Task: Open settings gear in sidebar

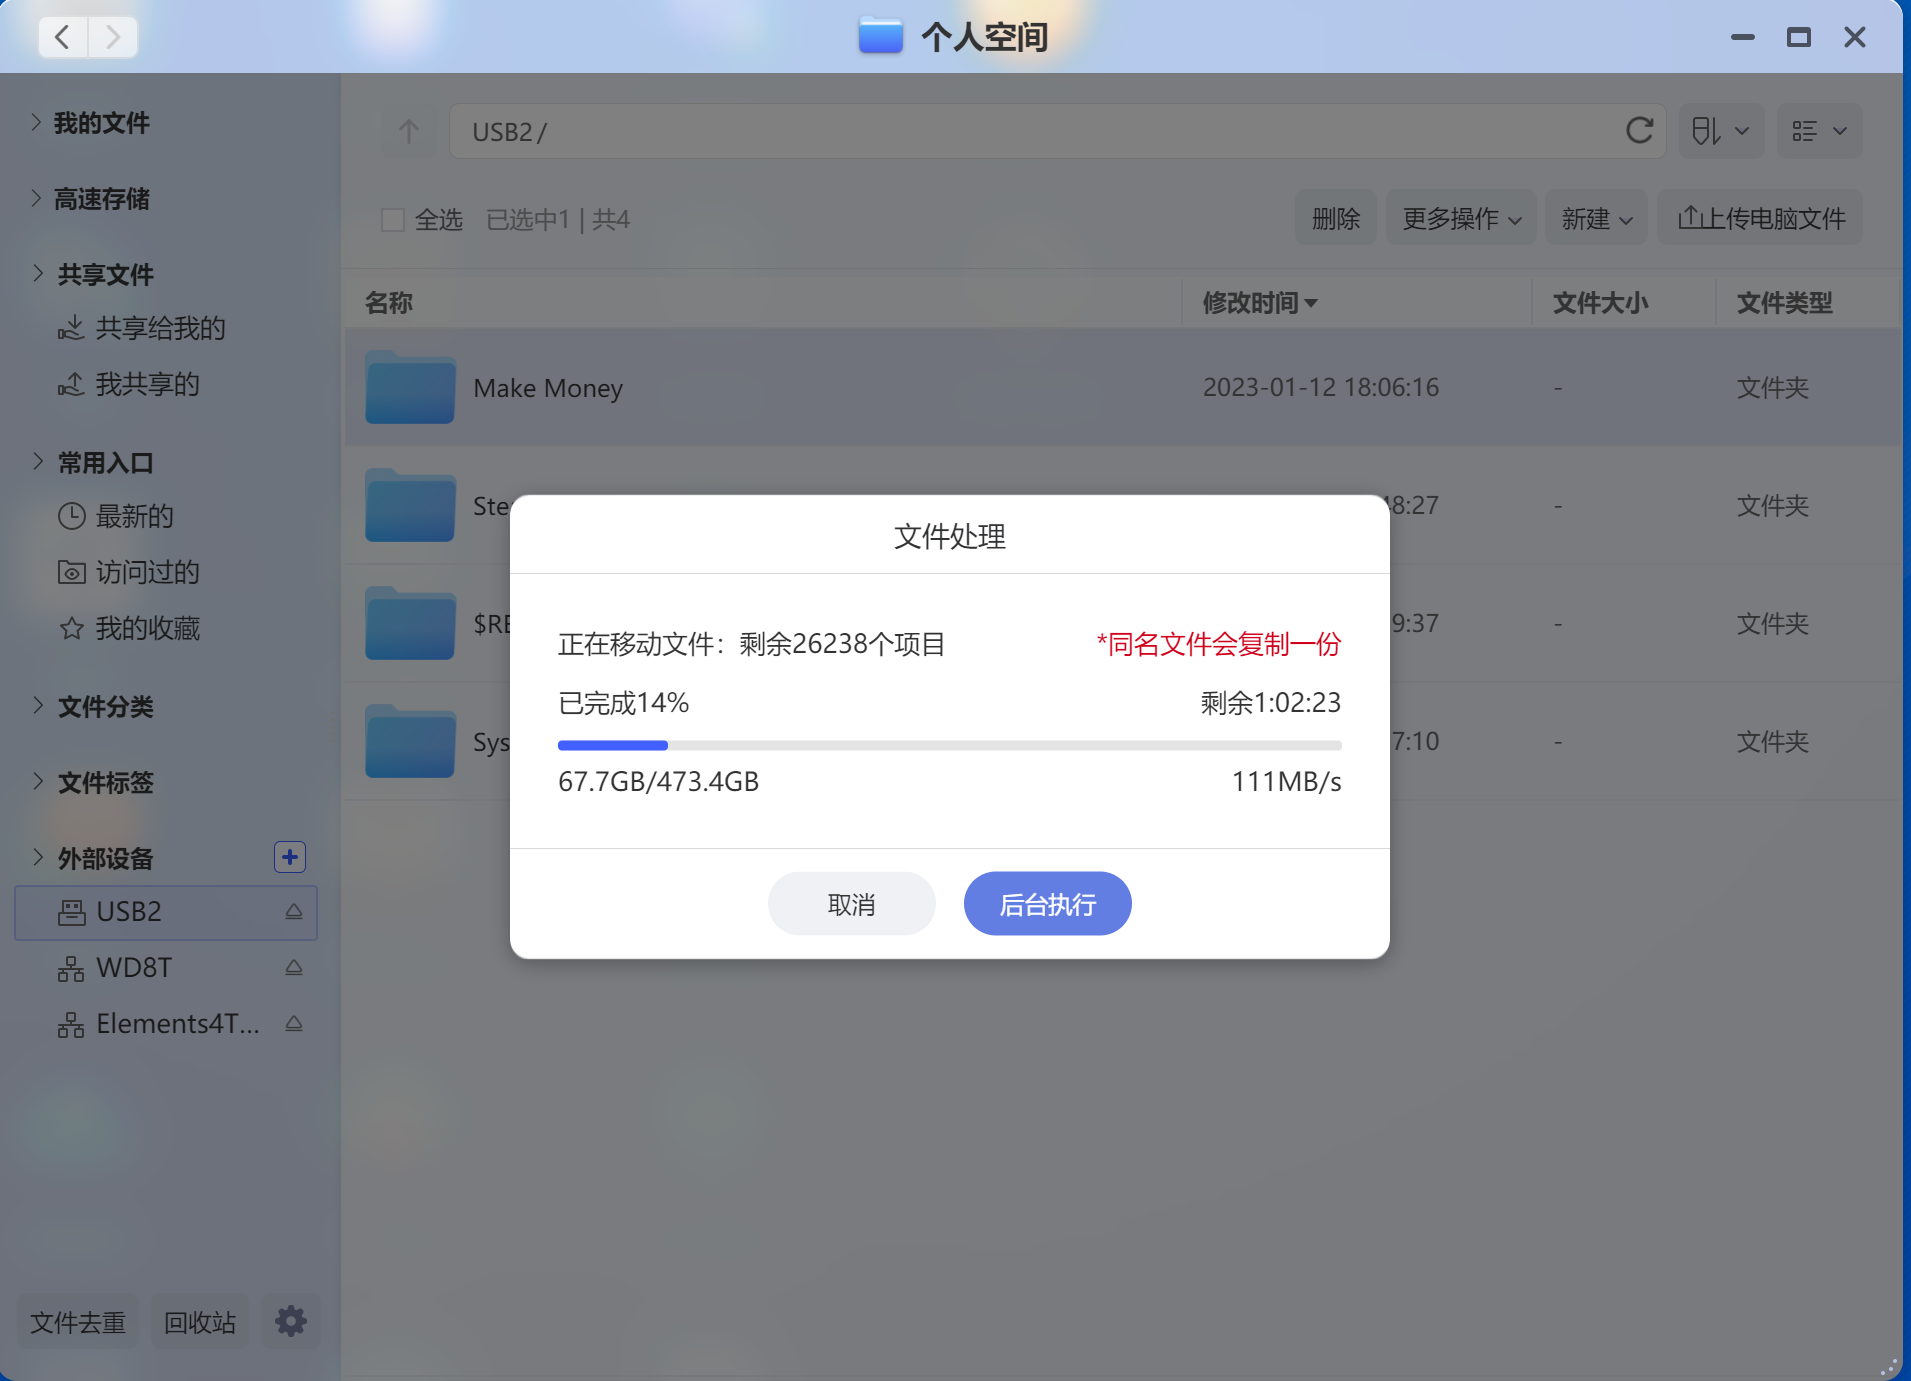Action: (x=291, y=1321)
